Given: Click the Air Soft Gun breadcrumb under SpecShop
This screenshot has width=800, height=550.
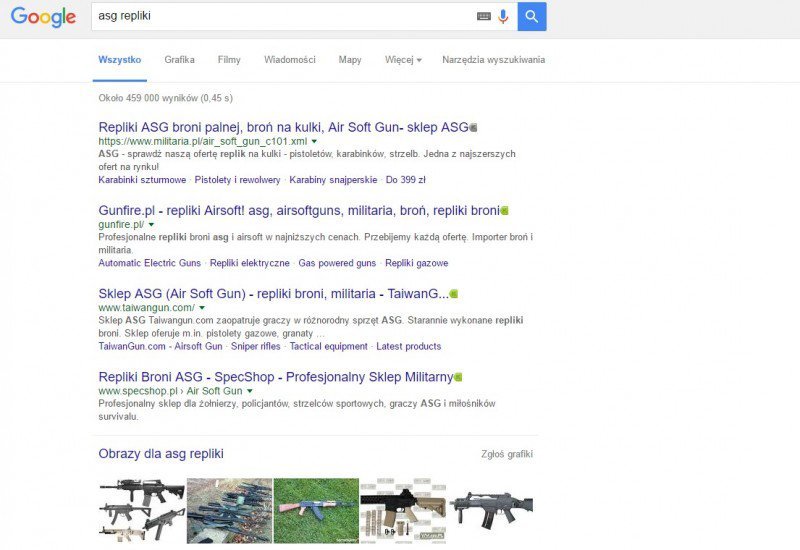Looking at the screenshot, I should (x=214, y=391).
